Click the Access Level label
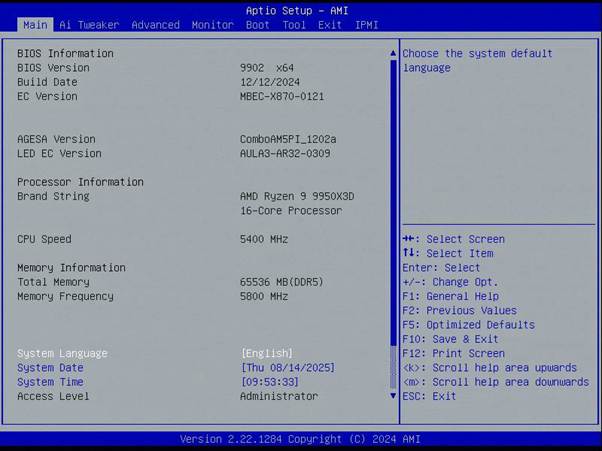 click(x=53, y=396)
